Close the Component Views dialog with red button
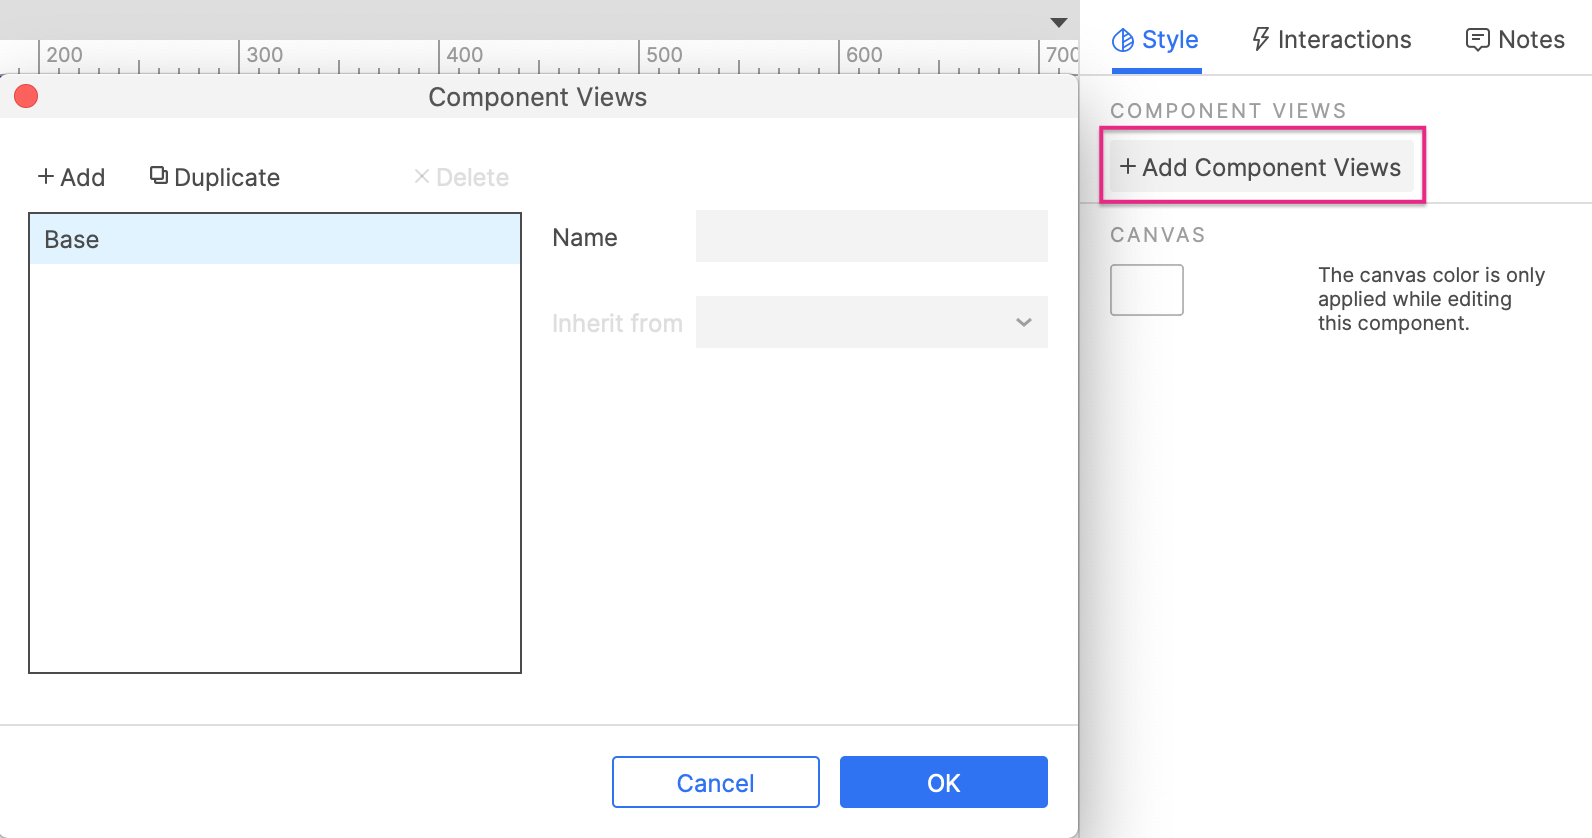Viewport: 1592px width, 838px height. (26, 96)
